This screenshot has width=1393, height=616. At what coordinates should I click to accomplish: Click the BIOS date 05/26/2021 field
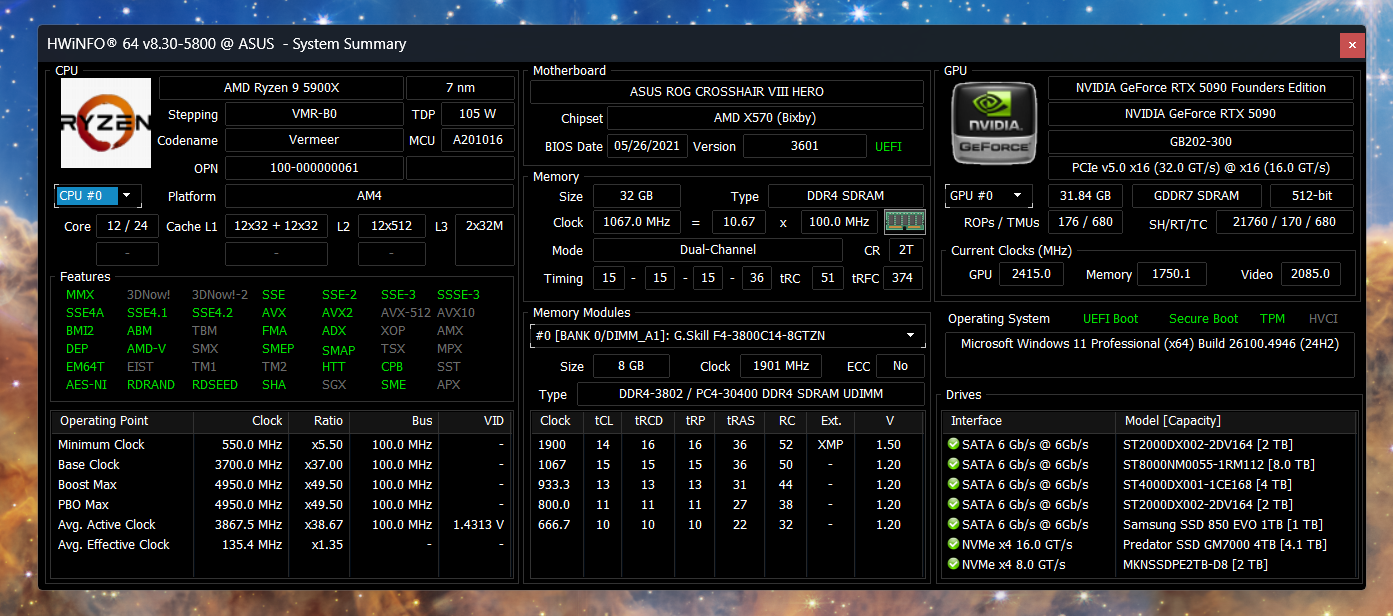click(x=647, y=146)
